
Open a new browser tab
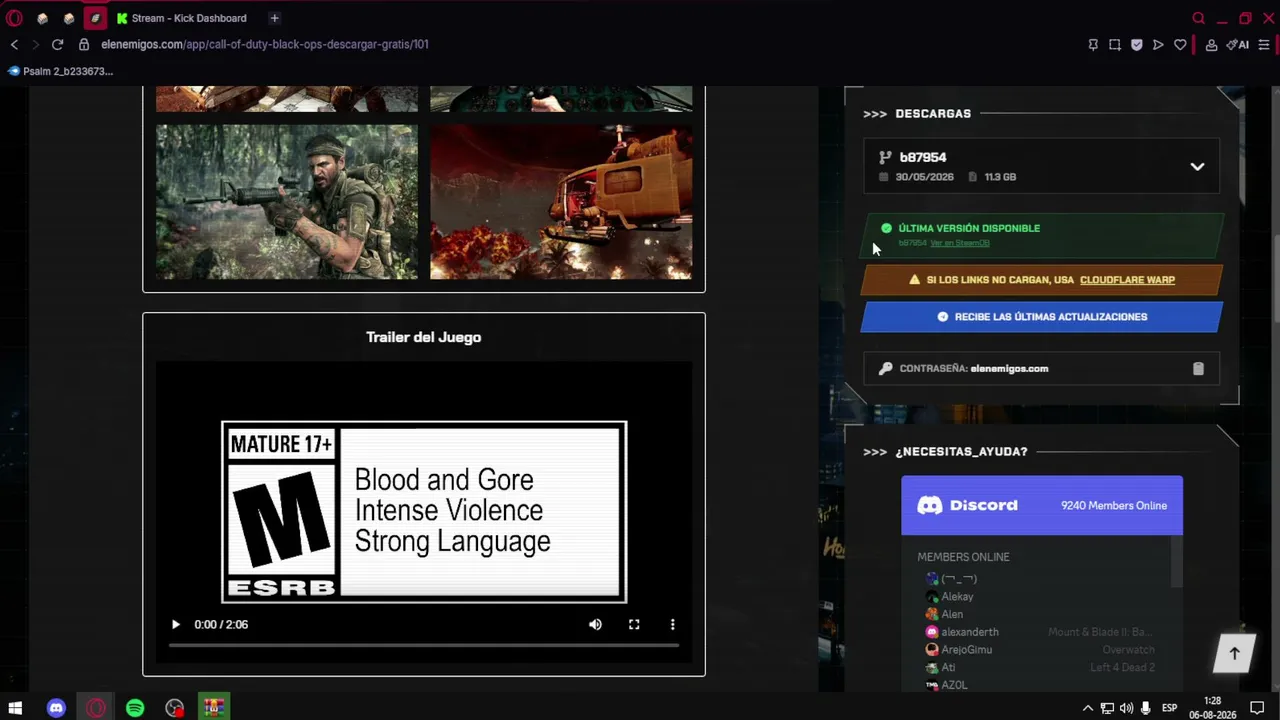(x=274, y=18)
